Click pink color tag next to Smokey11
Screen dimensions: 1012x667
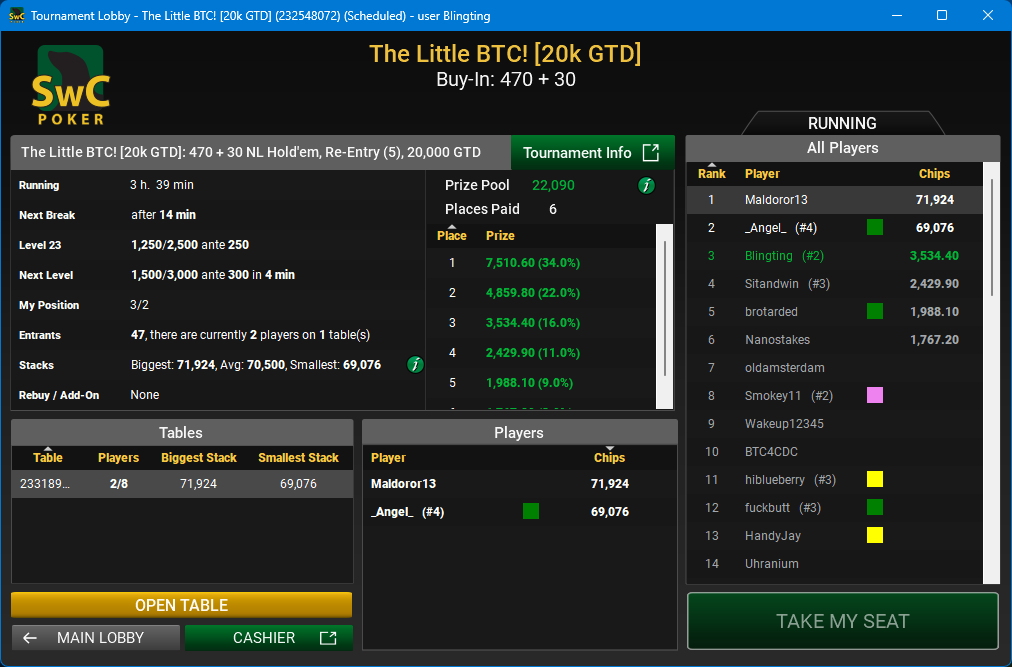coord(875,395)
